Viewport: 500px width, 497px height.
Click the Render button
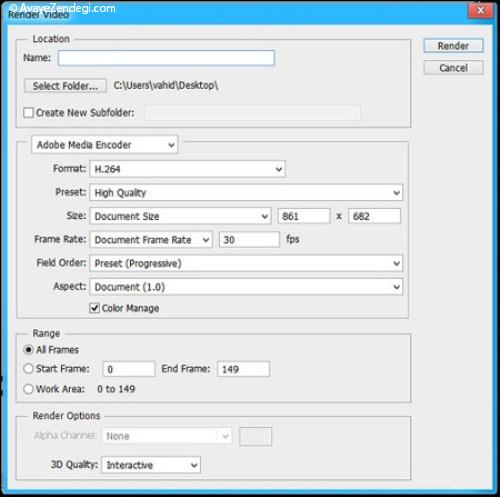(x=453, y=46)
